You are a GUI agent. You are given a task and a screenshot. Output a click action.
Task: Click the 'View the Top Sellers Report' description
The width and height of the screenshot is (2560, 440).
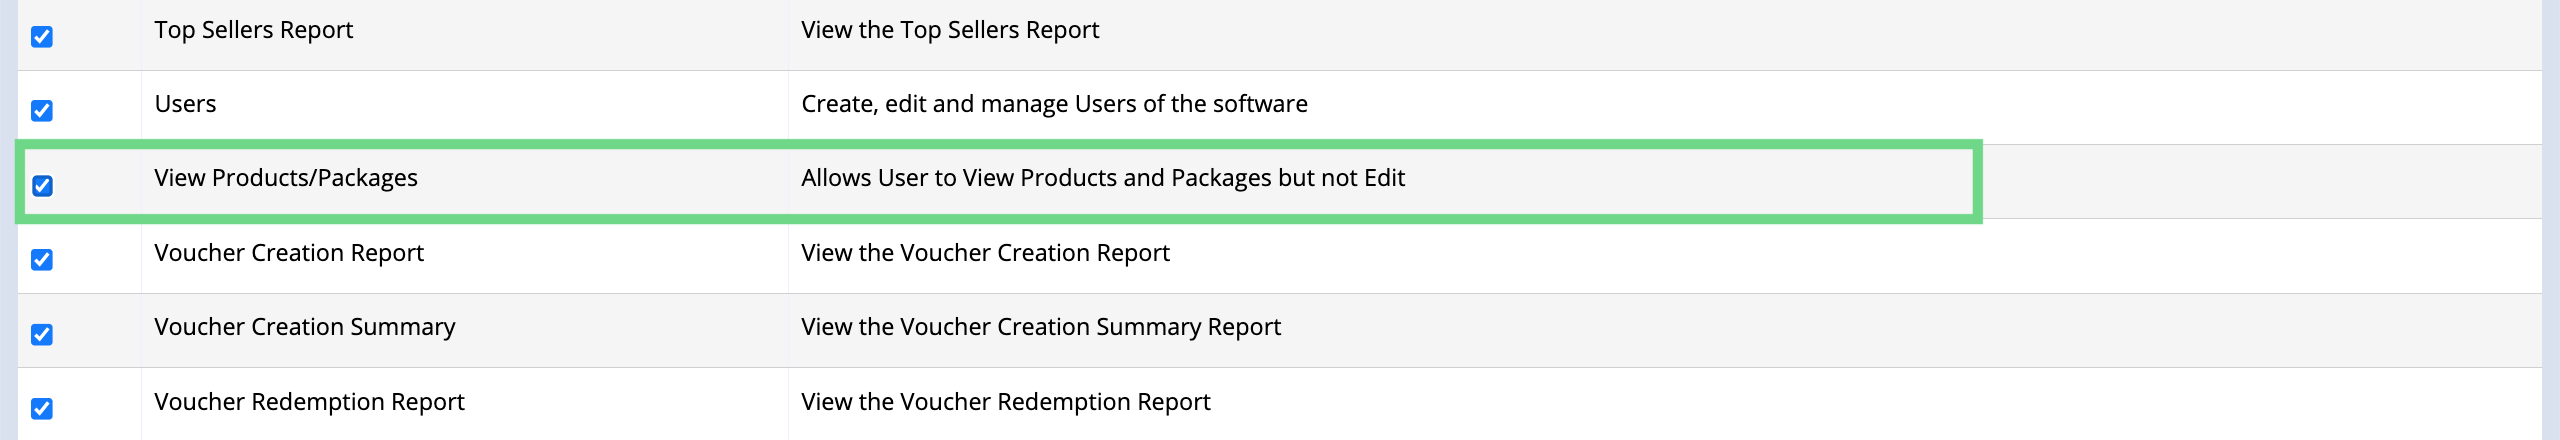950,30
